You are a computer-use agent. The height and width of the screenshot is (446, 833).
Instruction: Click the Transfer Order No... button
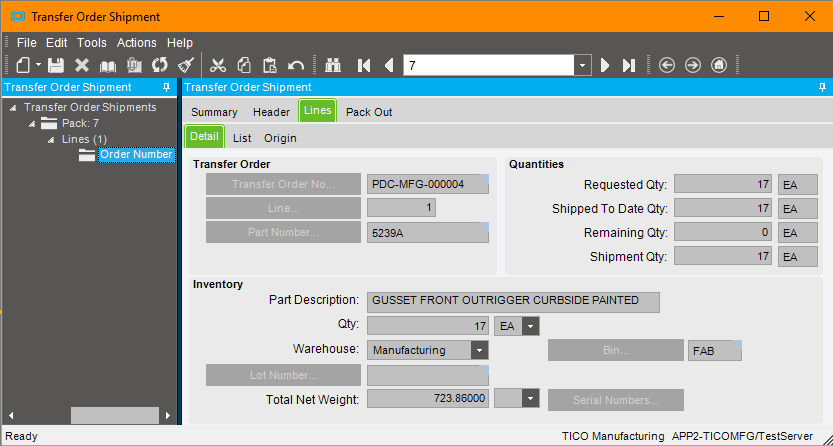pyautogui.click(x=283, y=184)
